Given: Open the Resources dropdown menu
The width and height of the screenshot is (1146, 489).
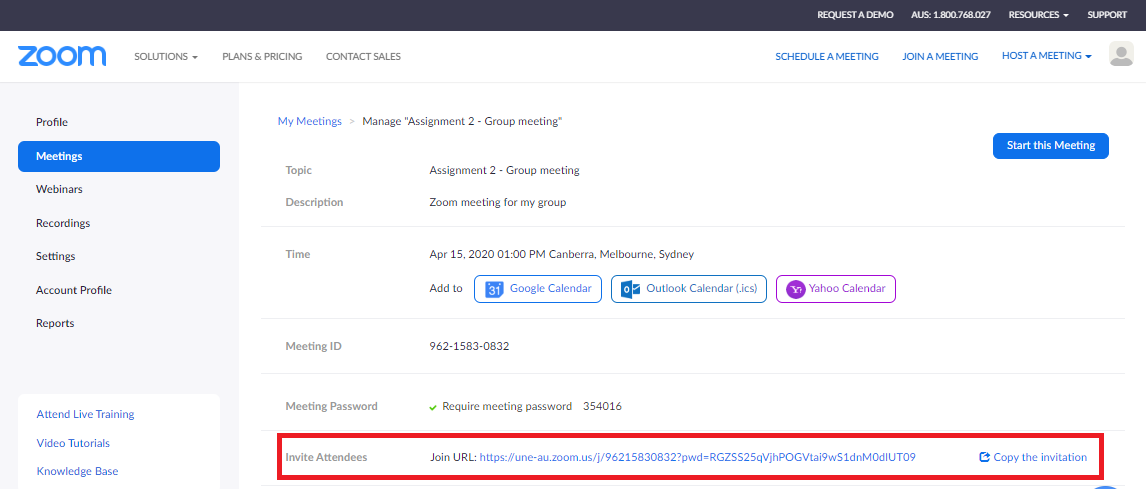Looking at the screenshot, I should pos(1039,15).
